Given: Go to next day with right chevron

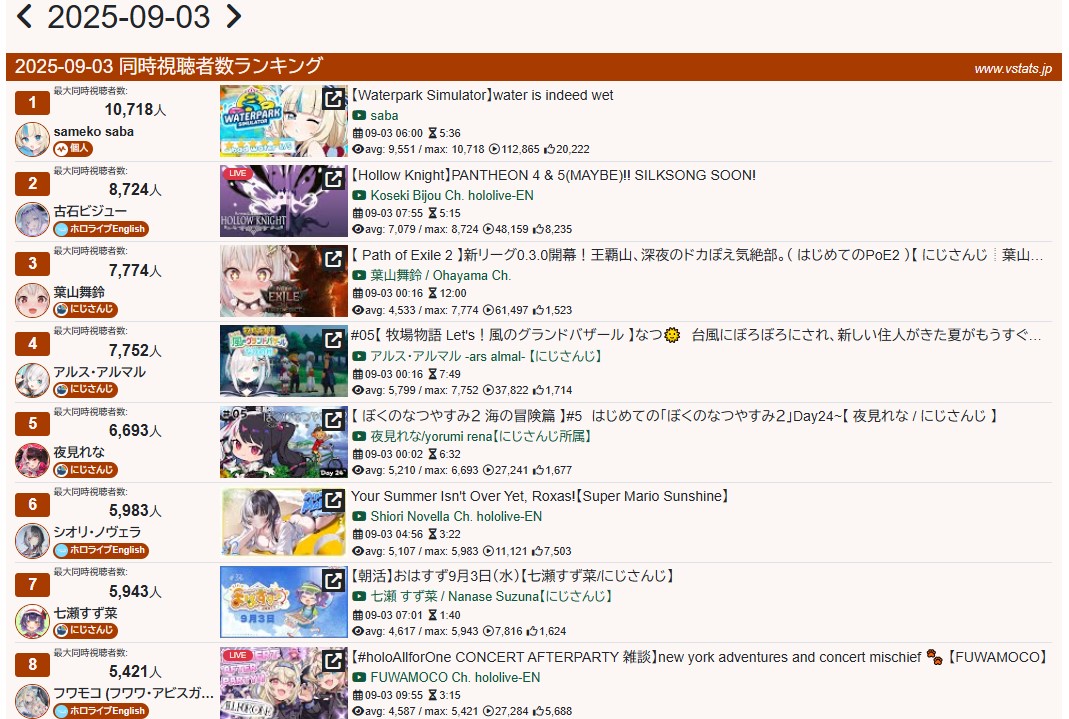Looking at the screenshot, I should tap(233, 16).
